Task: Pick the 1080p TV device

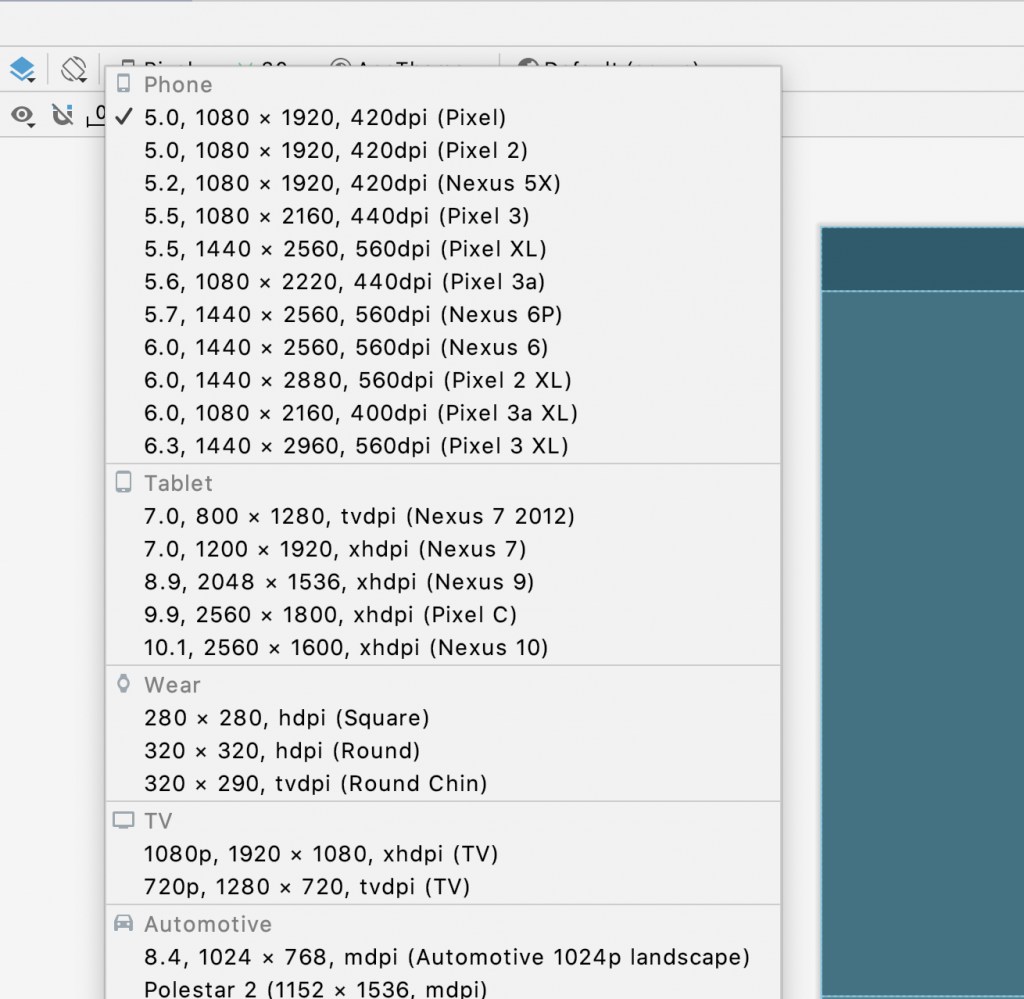Action: (443, 854)
